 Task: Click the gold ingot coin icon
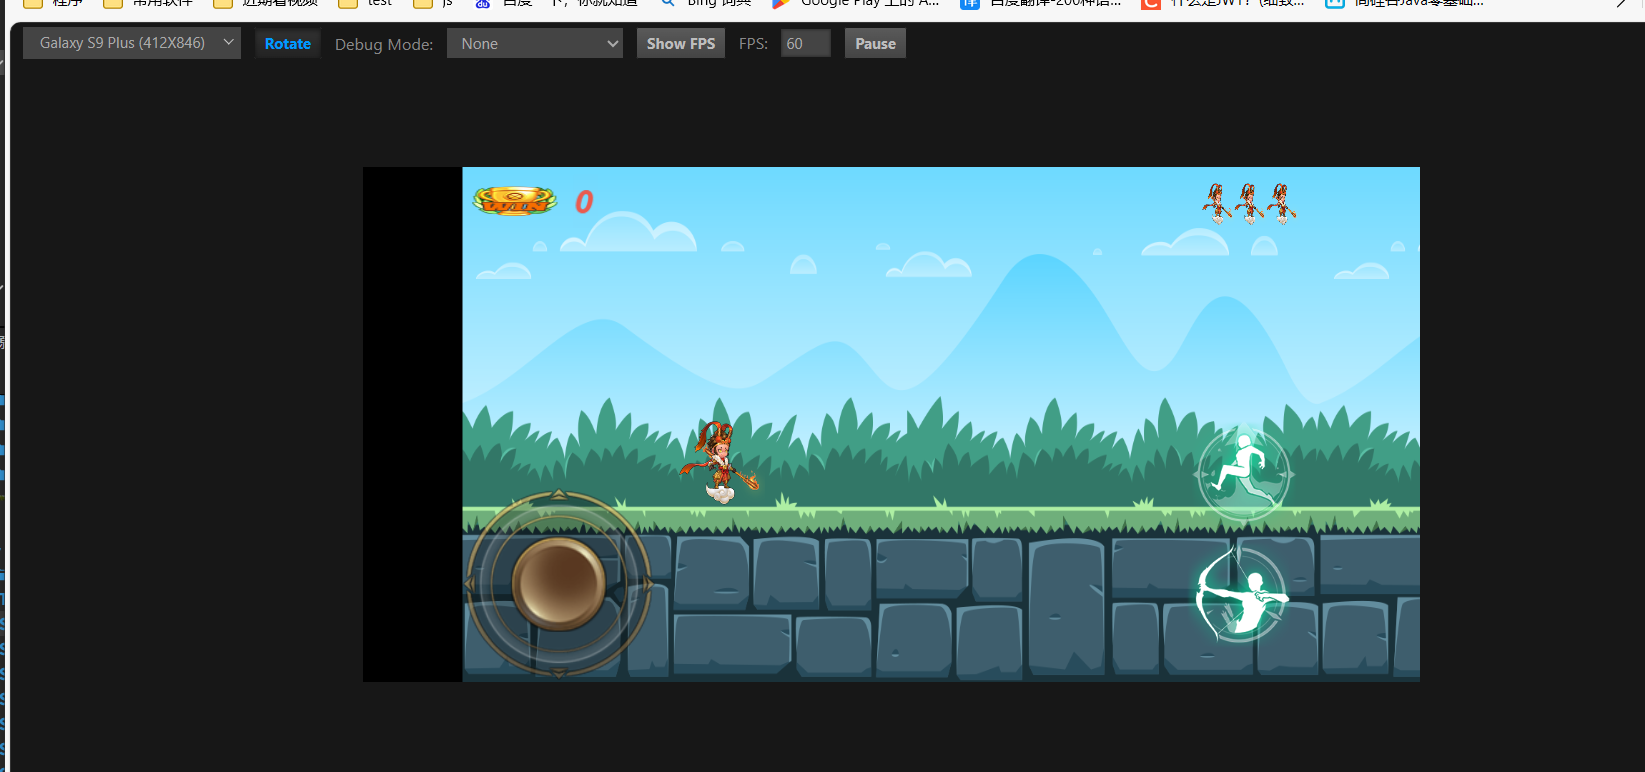[515, 201]
